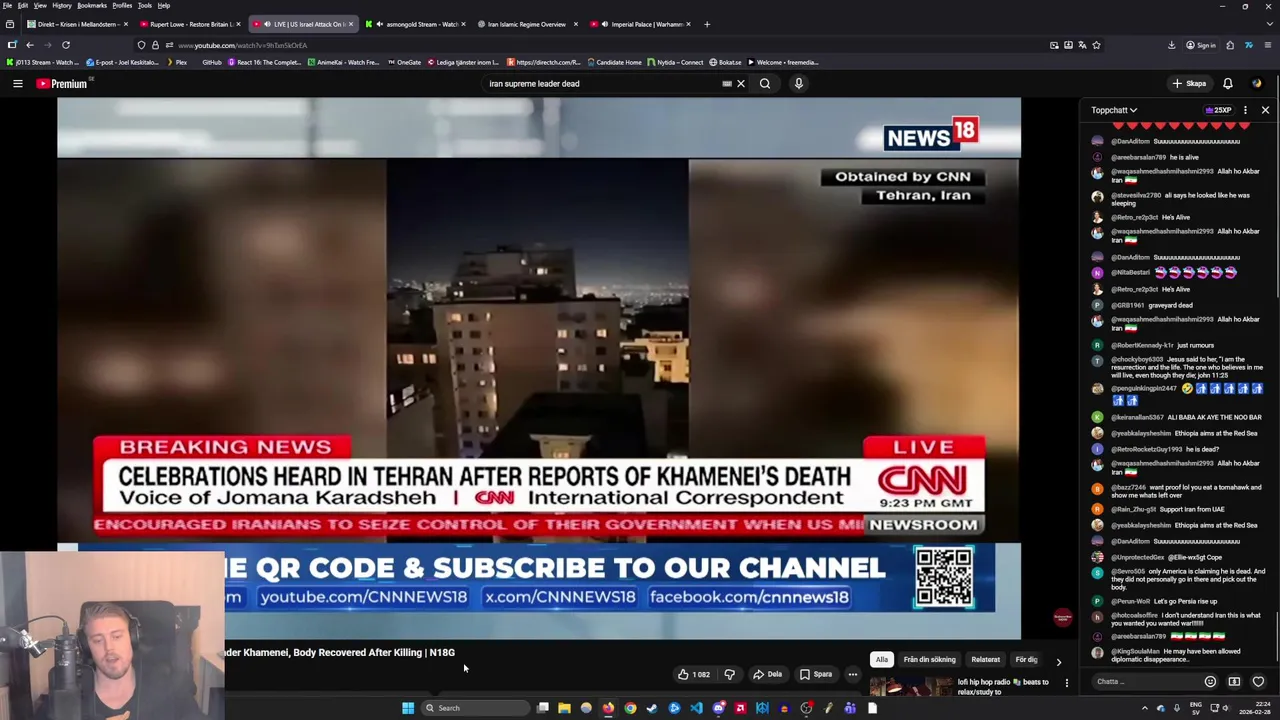The width and height of the screenshot is (1280, 720).
Task: Open the Candidate Home bookmark
Action: pos(614,62)
